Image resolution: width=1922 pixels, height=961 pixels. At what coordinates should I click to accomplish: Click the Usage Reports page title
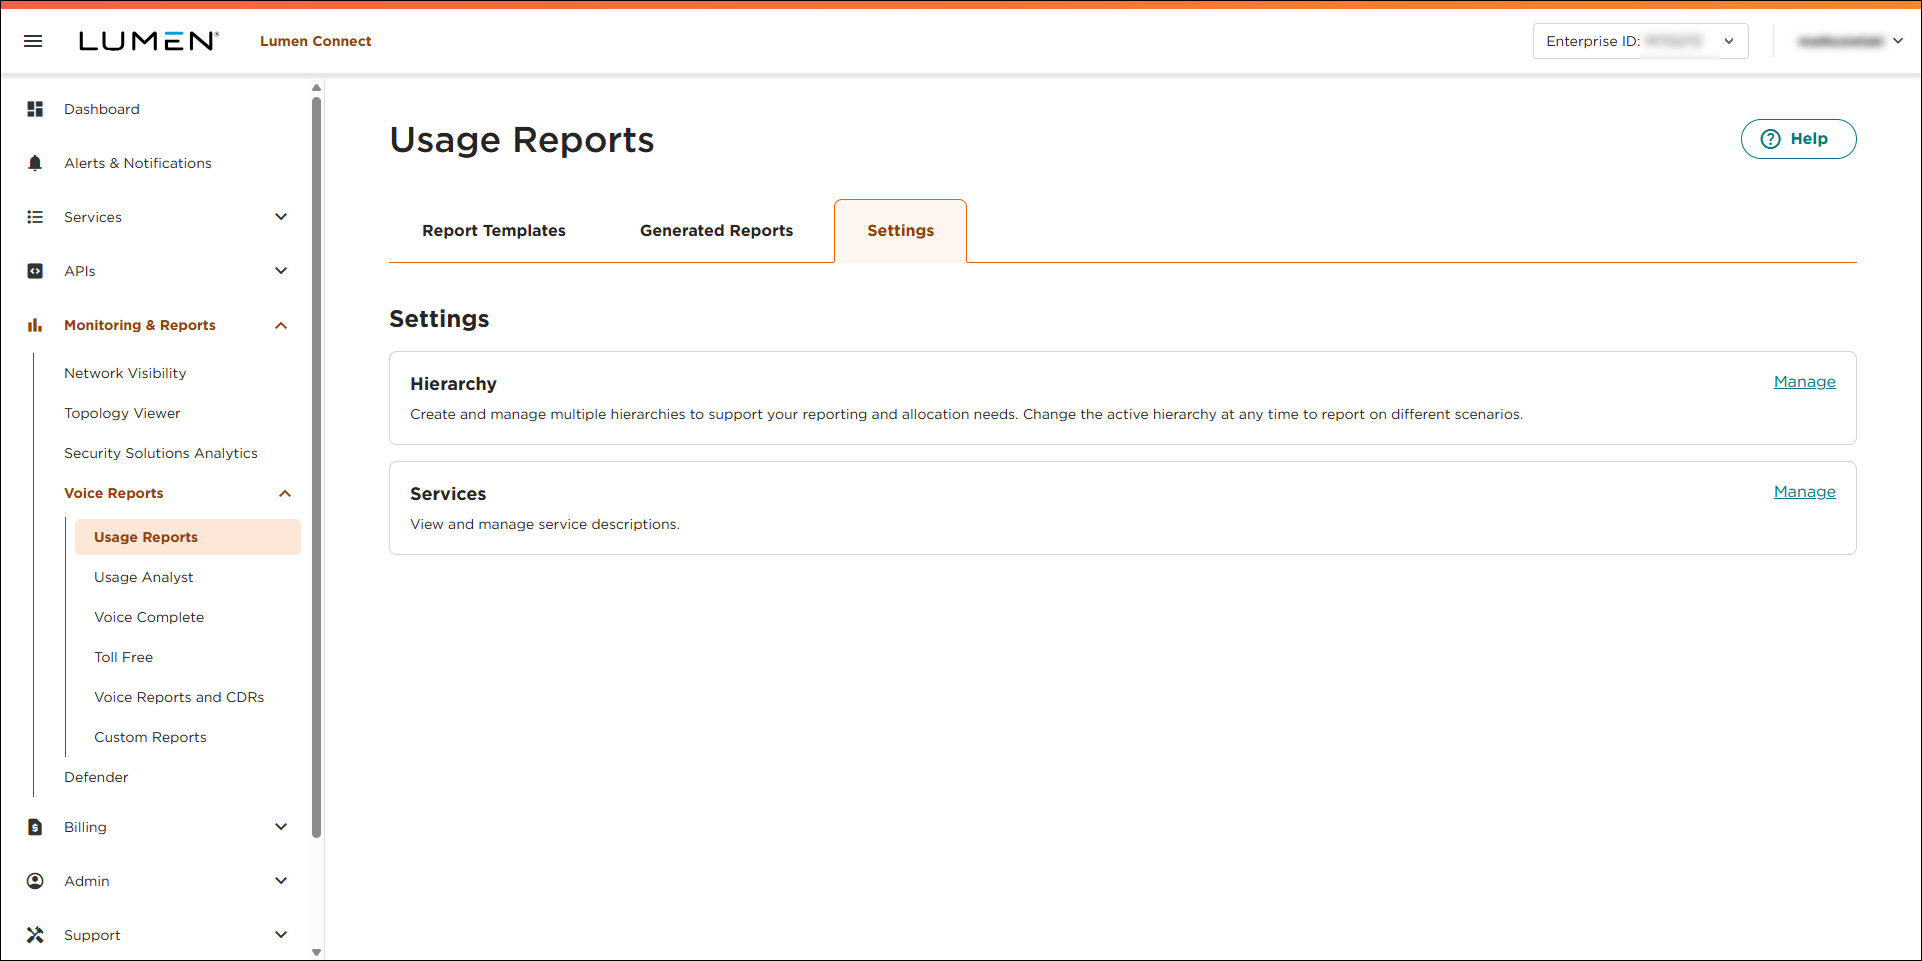[x=522, y=140]
